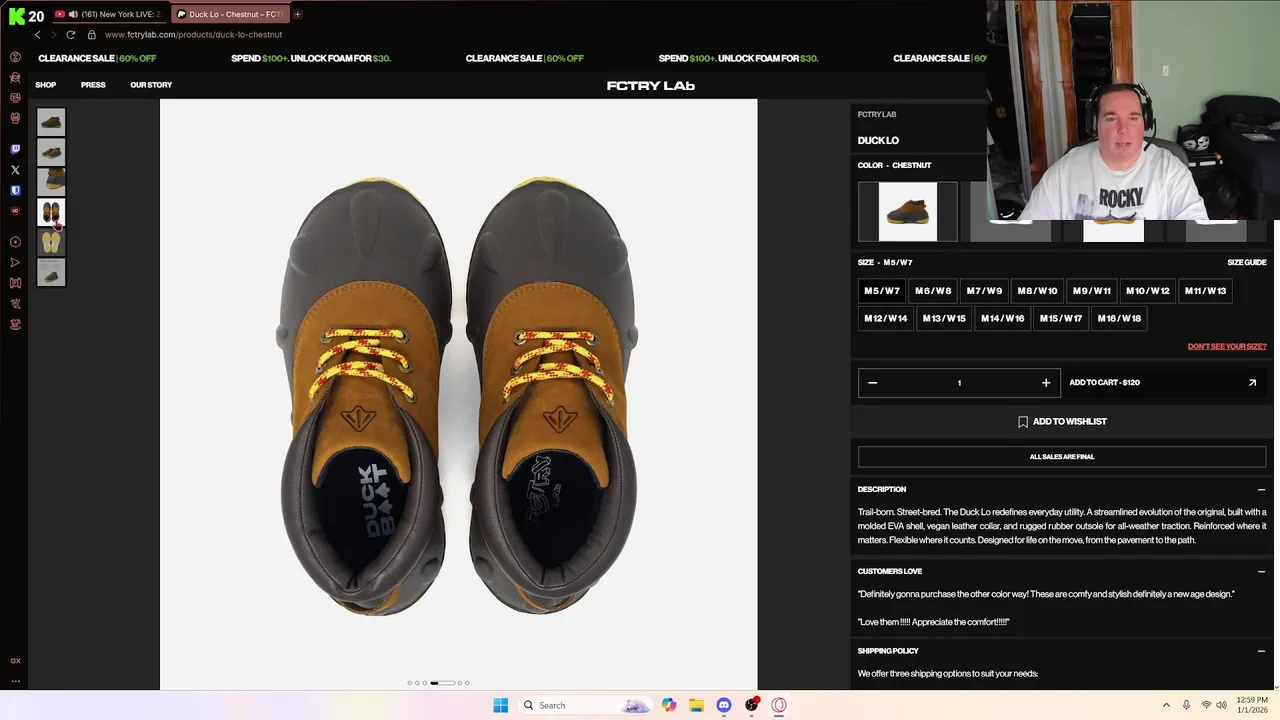Show hidden icons tray chevron
Viewport: 1280px width, 720px height.
[1166, 705]
